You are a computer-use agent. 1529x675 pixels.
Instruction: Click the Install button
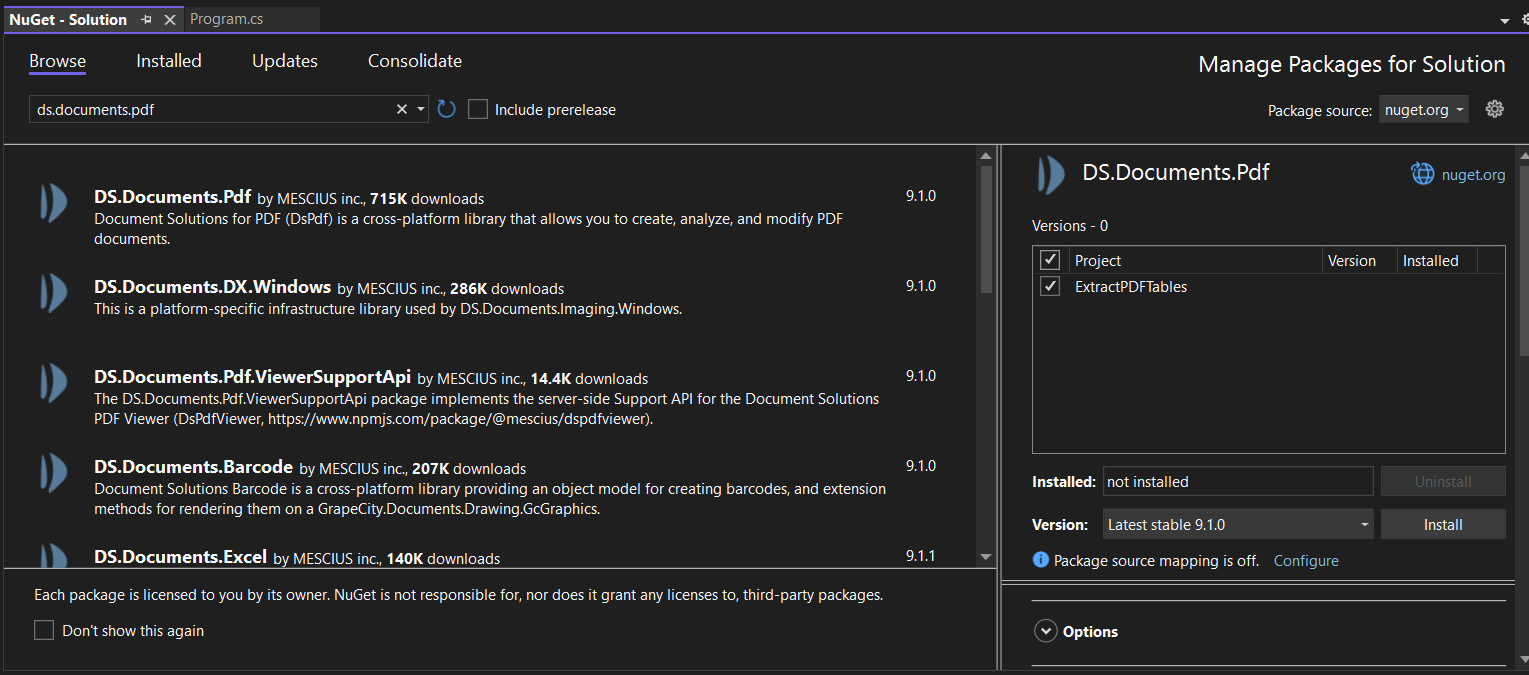tap(1443, 524)
